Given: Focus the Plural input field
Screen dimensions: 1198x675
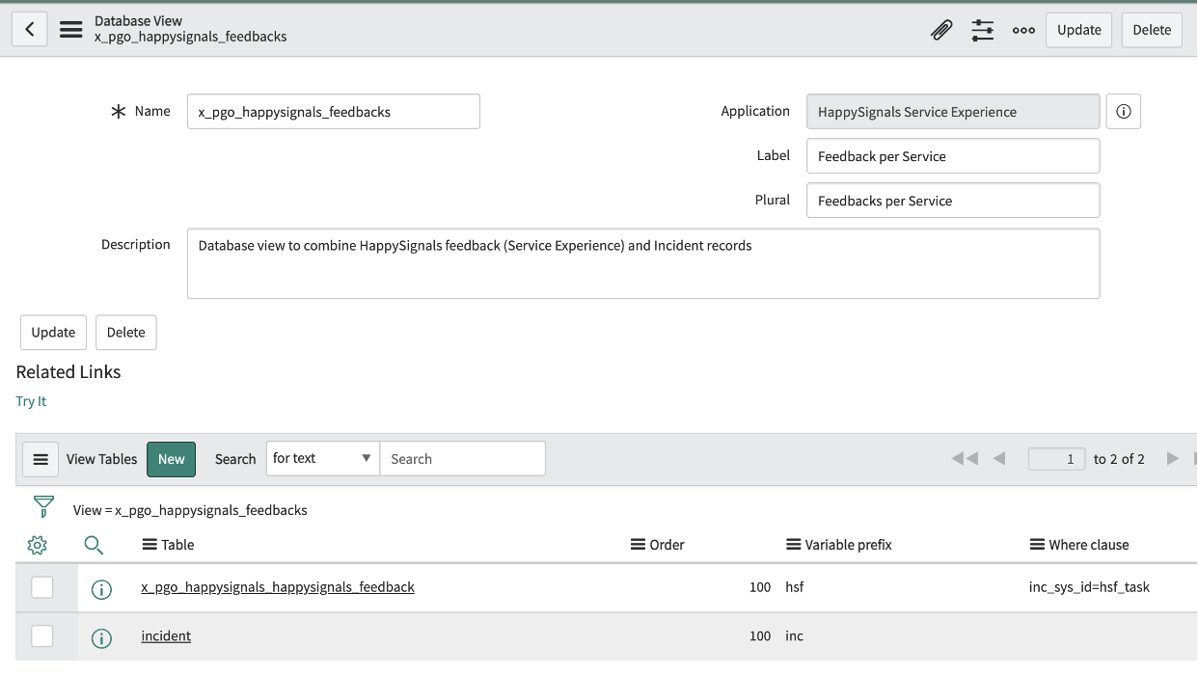Looking at the screenshot, I should (953, 200).
